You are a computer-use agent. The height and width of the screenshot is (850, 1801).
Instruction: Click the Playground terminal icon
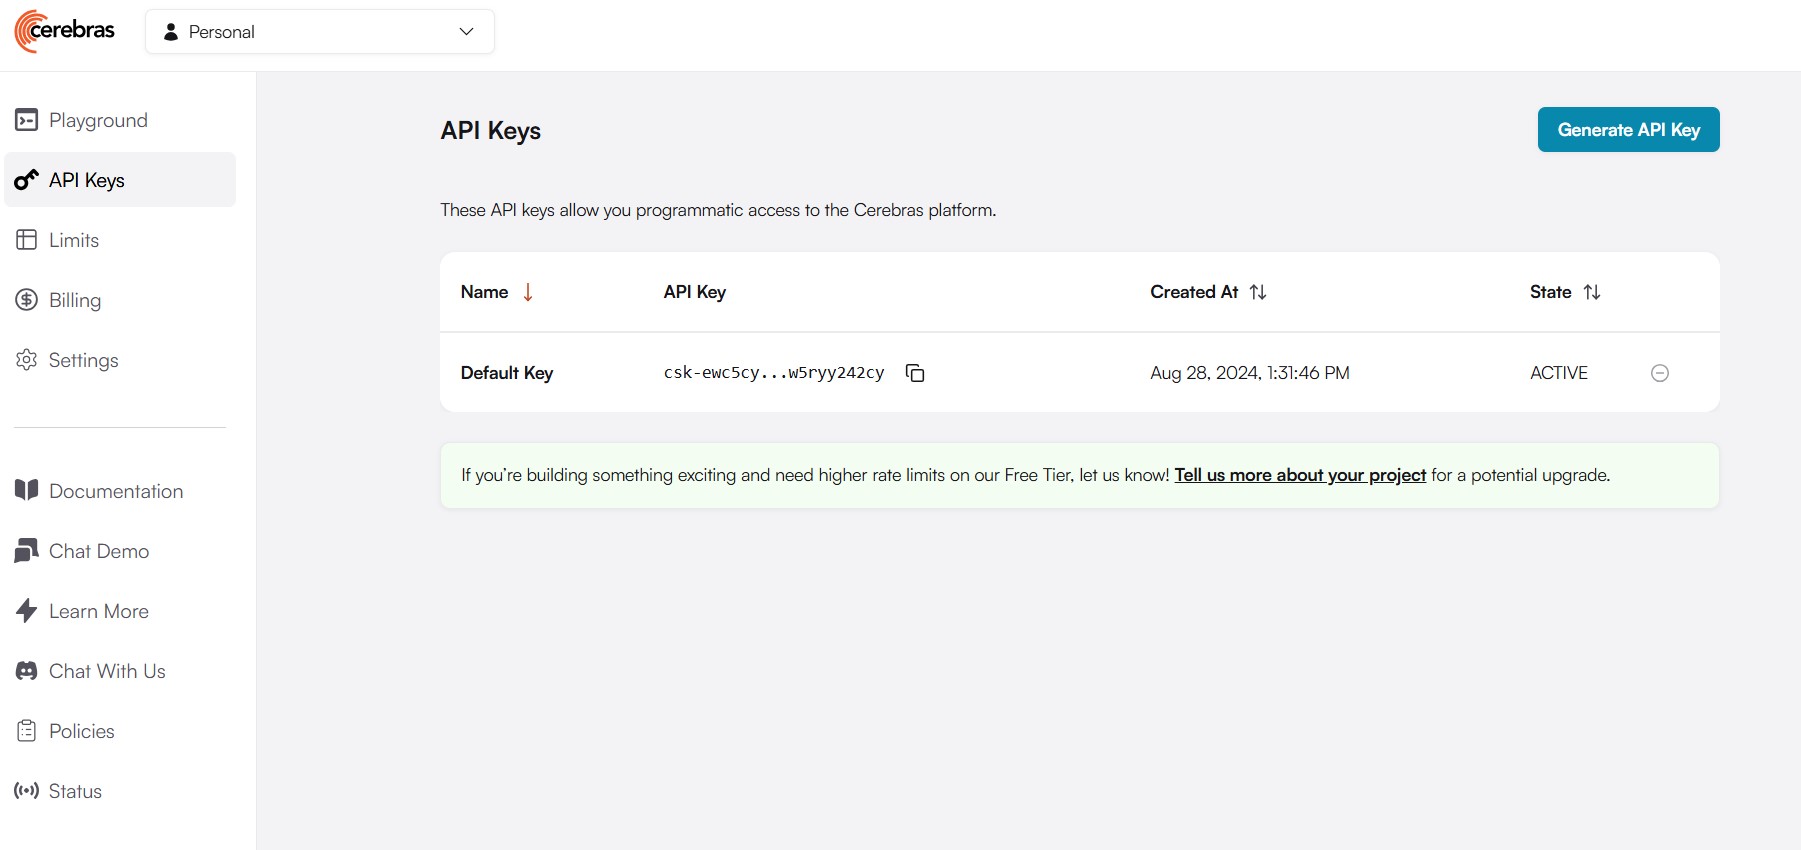click(x=27, y=120)
